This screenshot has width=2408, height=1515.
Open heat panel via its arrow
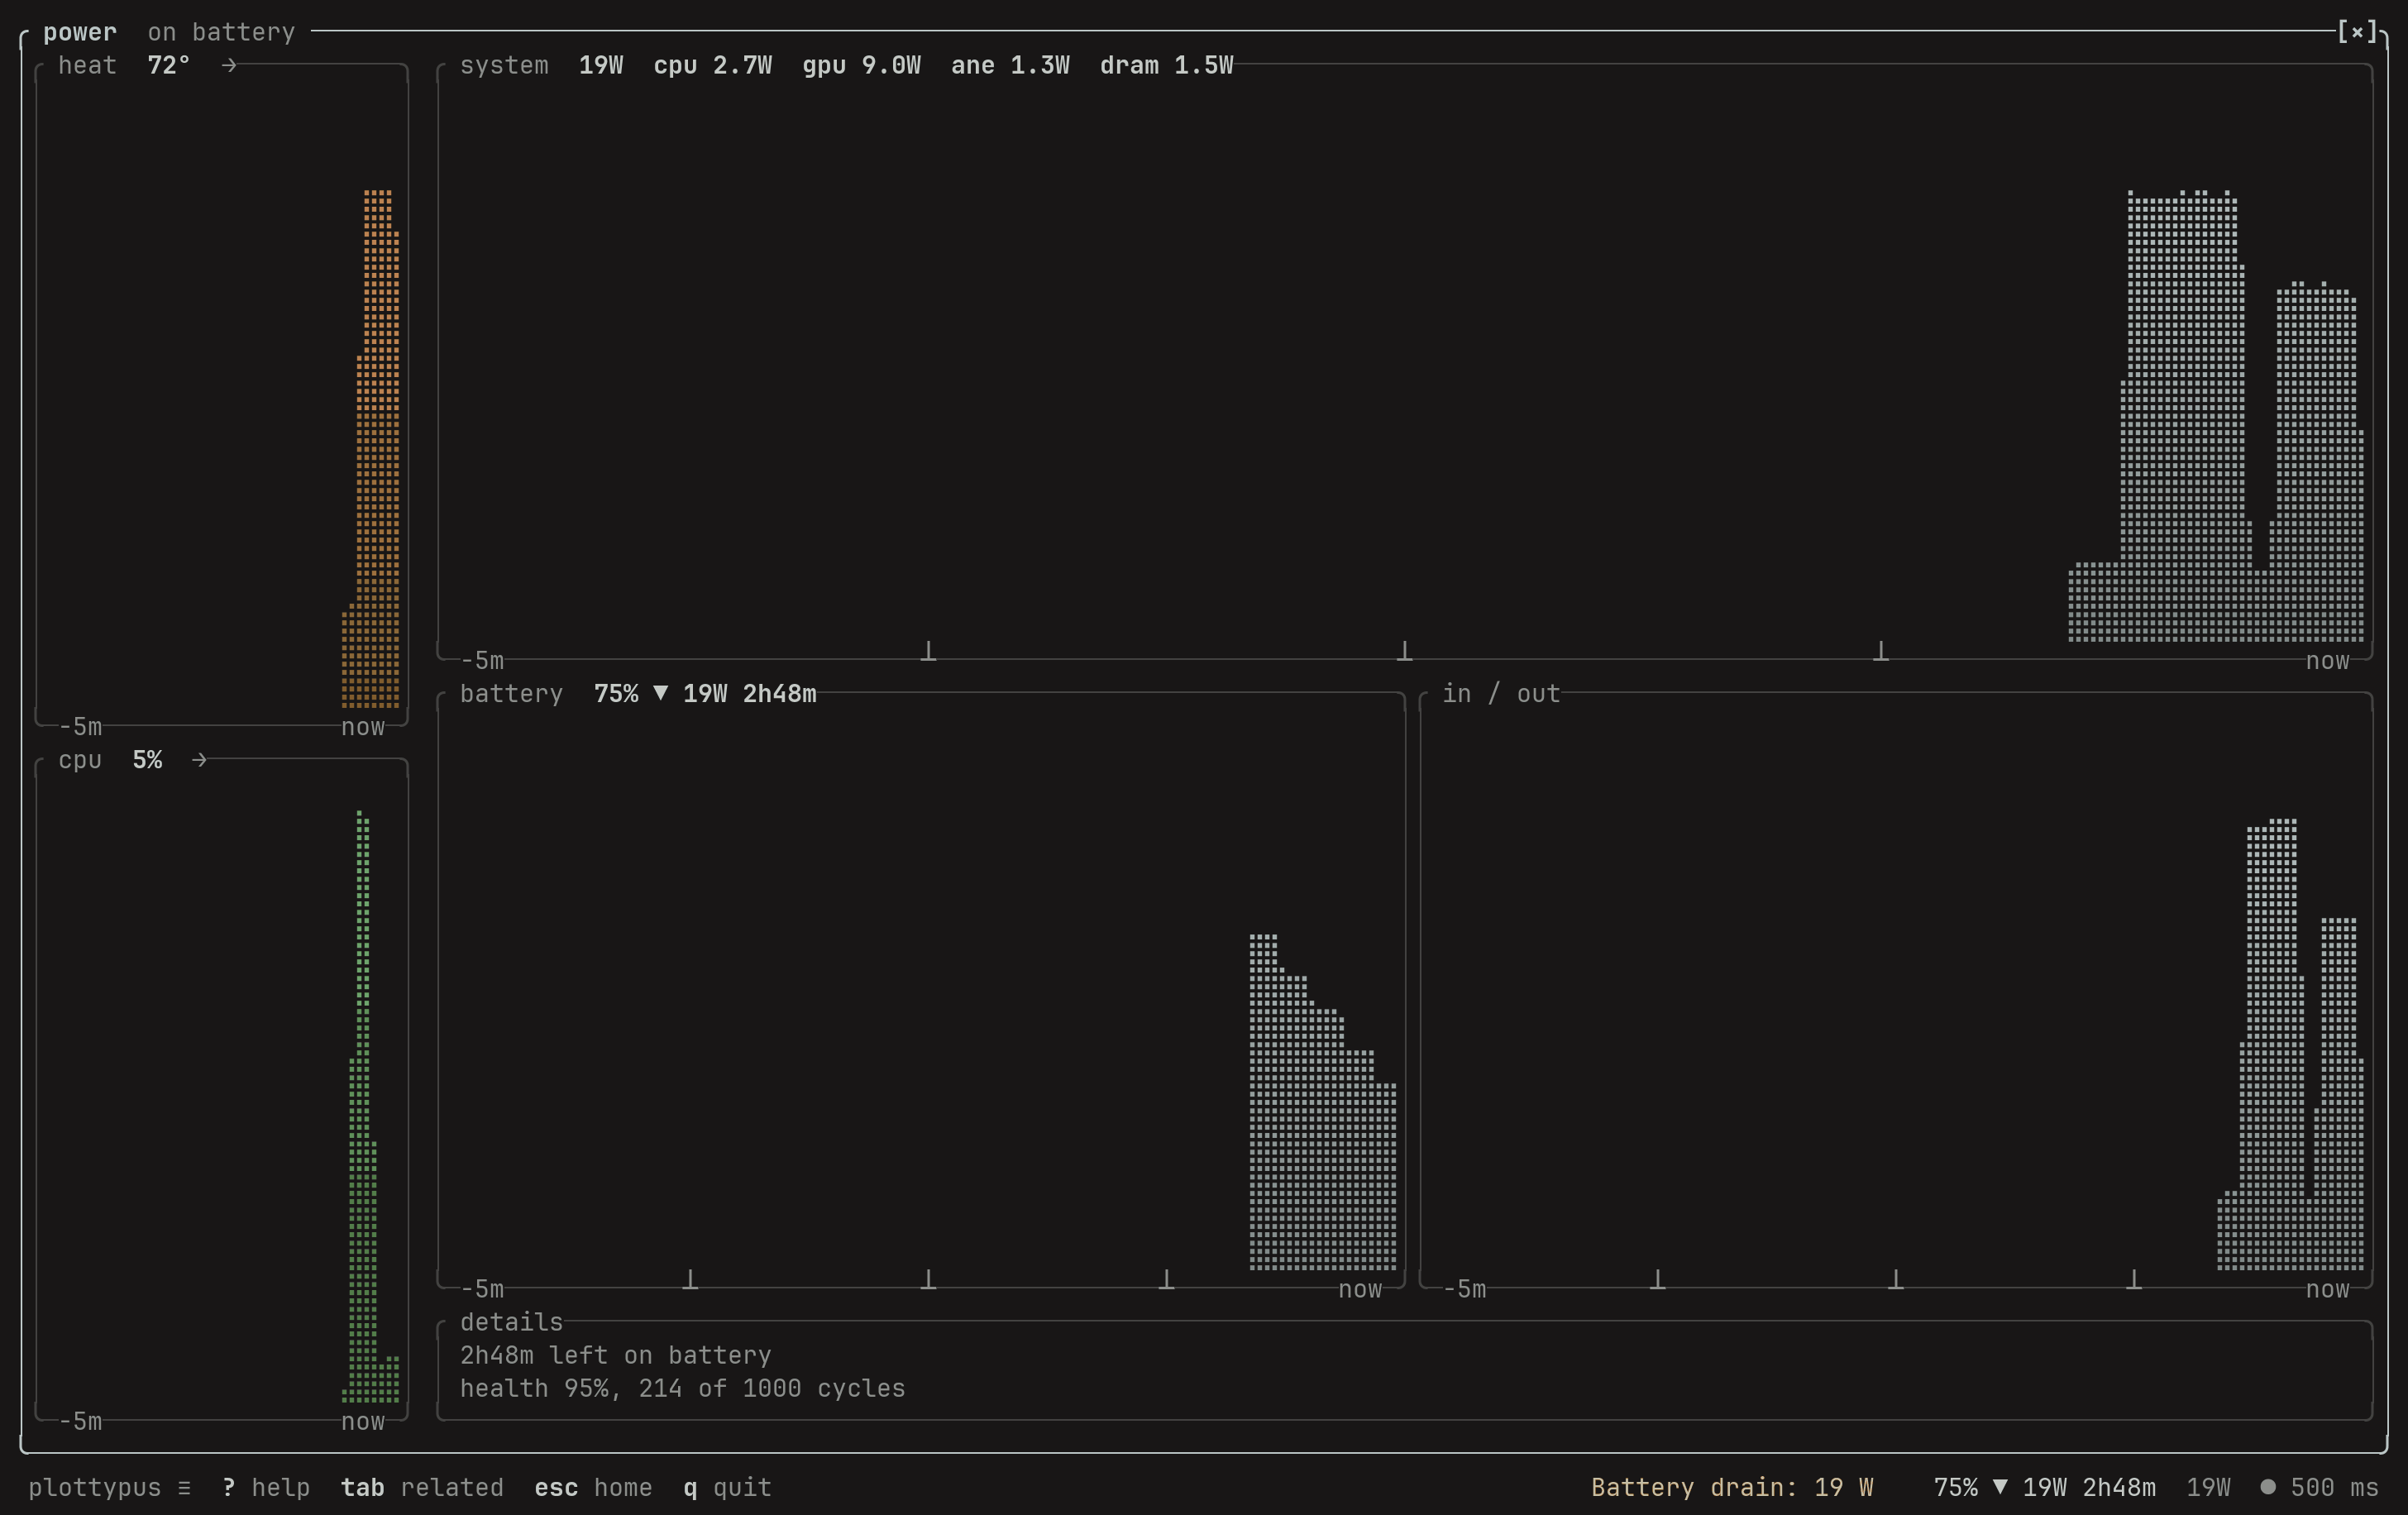tap(229, 65)
